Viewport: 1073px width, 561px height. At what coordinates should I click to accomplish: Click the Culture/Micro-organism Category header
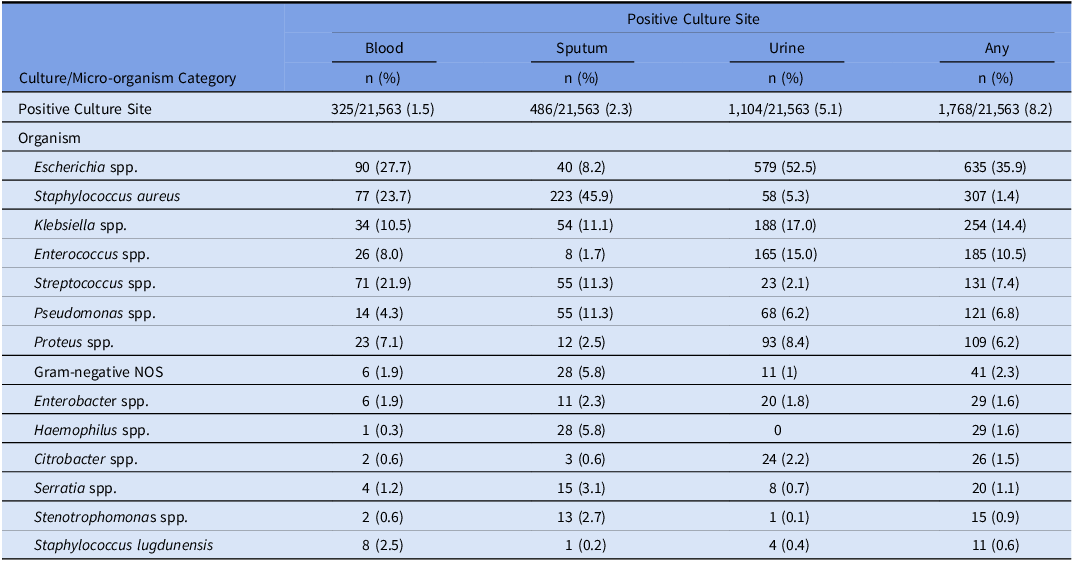(128, 78)
